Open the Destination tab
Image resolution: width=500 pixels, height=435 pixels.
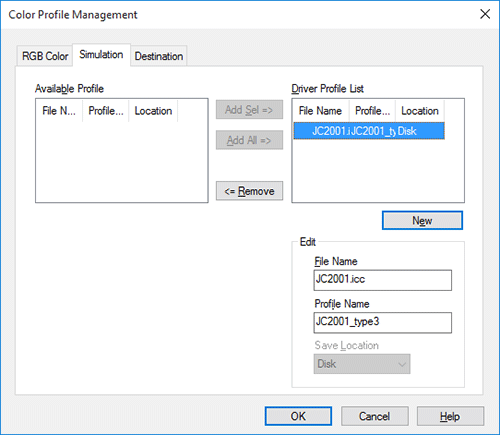click(x=159, y=56)
